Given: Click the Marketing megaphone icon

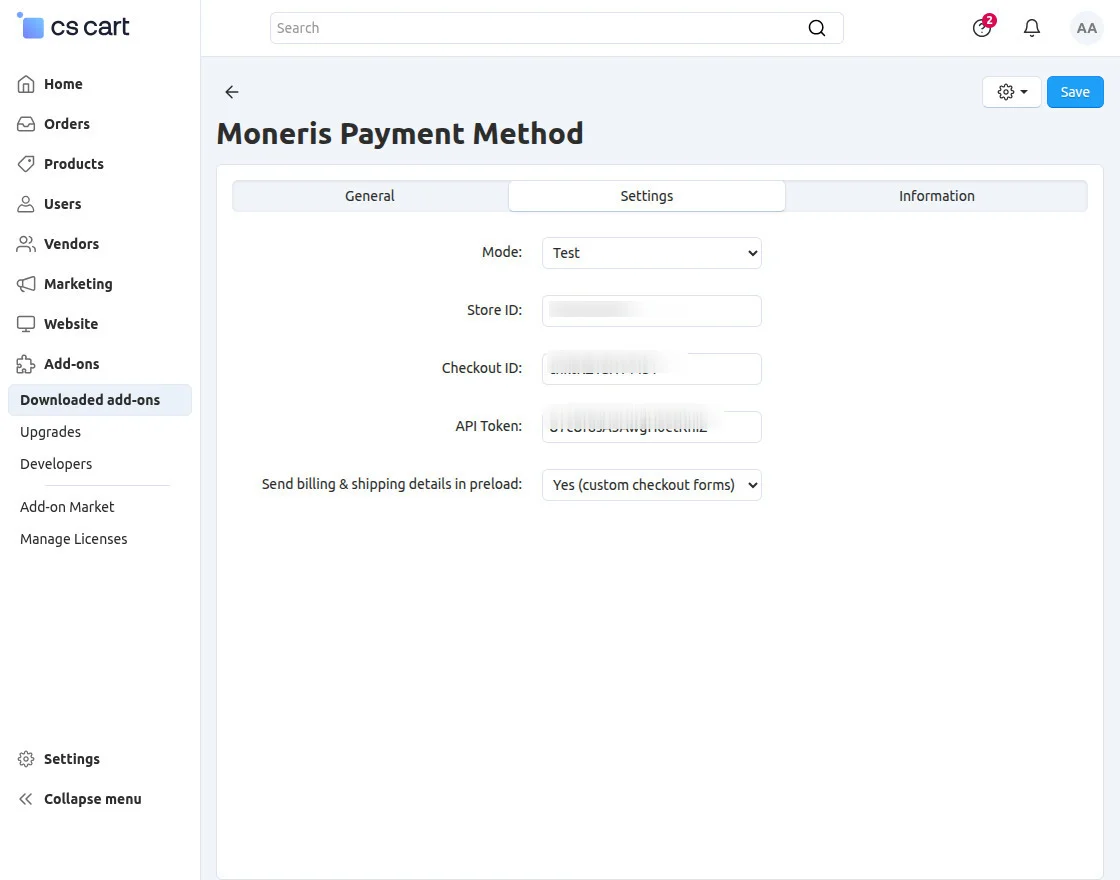Looking at the screenshot, I should 26,284.
